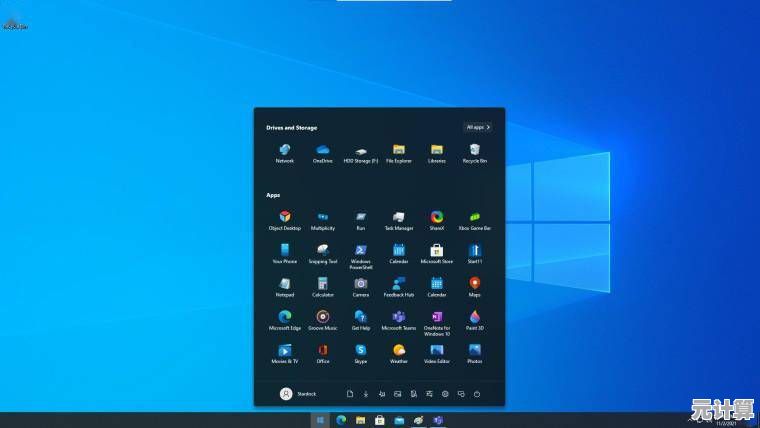Open Recycle Bin in the start menu
The width and height of the screenshot is (760, 428).
[x=475, y=154]
